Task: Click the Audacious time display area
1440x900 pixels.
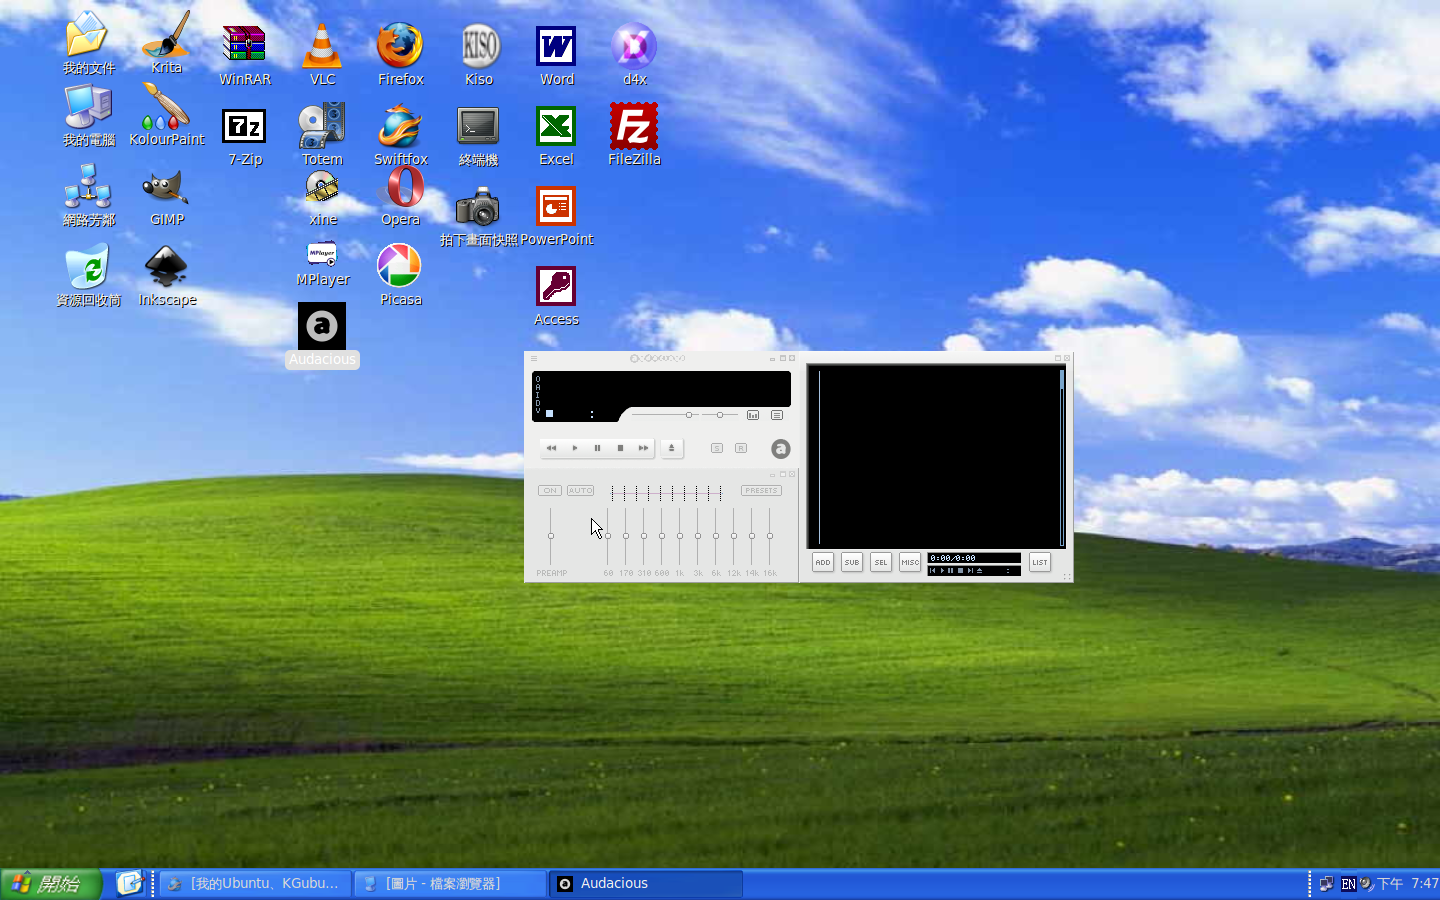Action: click(x=580, y=412)
